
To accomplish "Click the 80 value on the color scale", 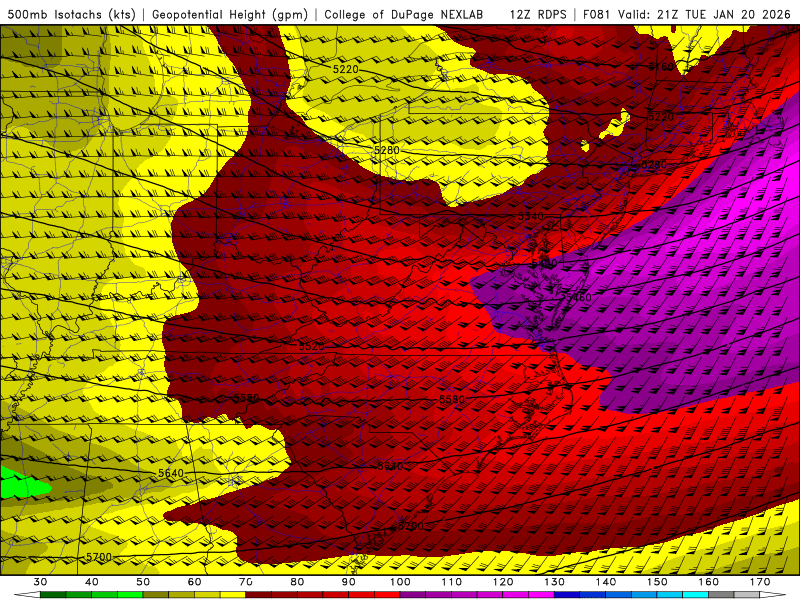I will click(x=297, y=582).
